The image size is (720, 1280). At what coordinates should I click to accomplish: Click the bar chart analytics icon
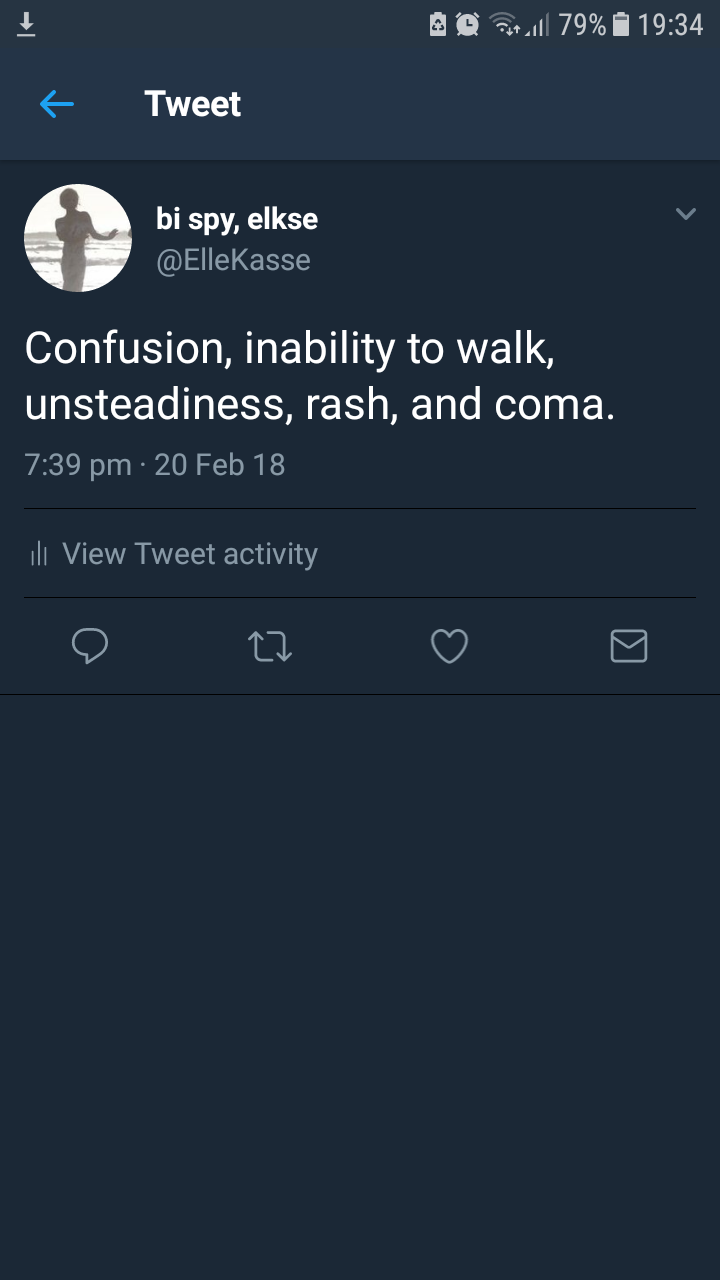click(x=39, y=554)
